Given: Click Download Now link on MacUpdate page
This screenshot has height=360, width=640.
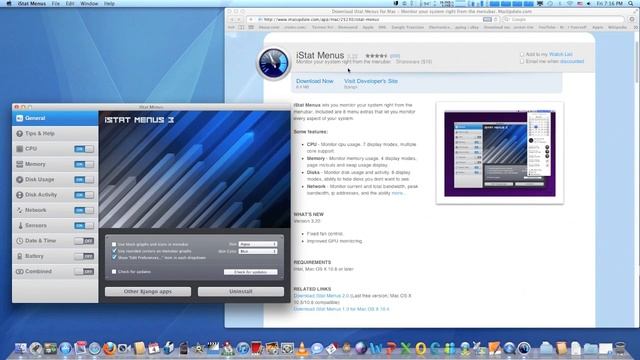Looking at the screenshot, I should pyautogui.click(x=315, y=81).
